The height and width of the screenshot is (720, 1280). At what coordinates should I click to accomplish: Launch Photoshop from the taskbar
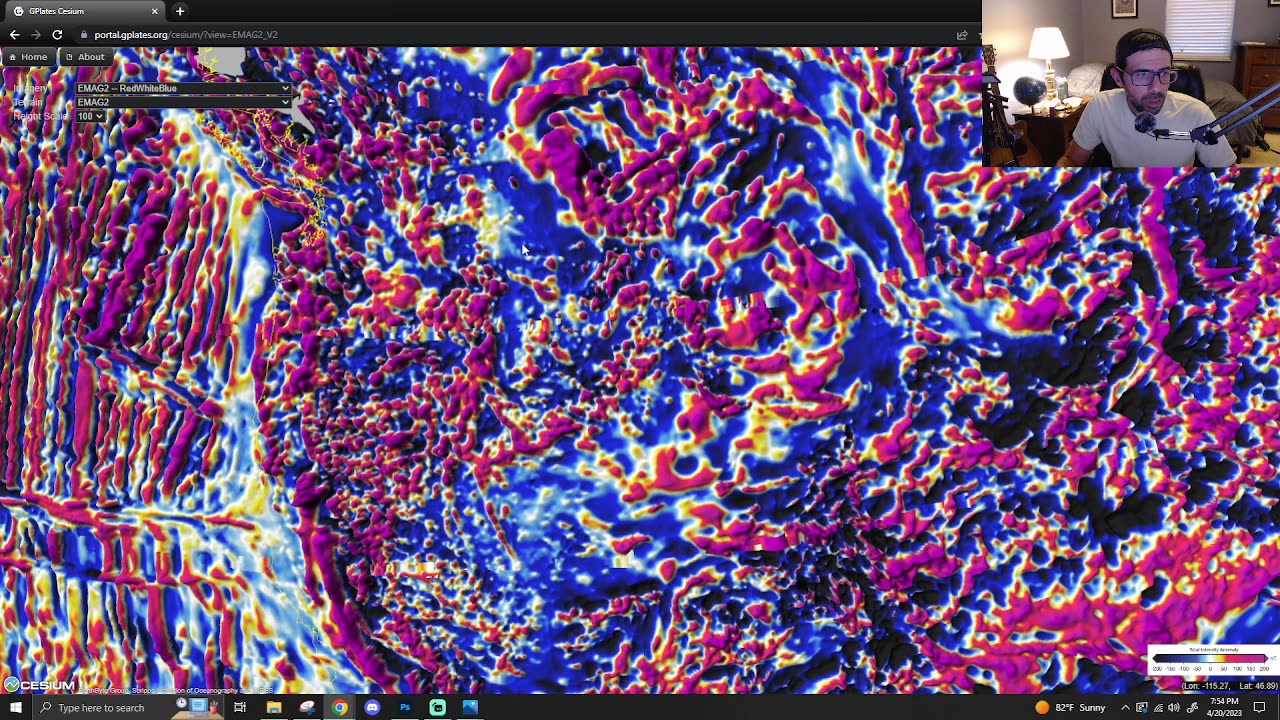(x=405, y=708)
